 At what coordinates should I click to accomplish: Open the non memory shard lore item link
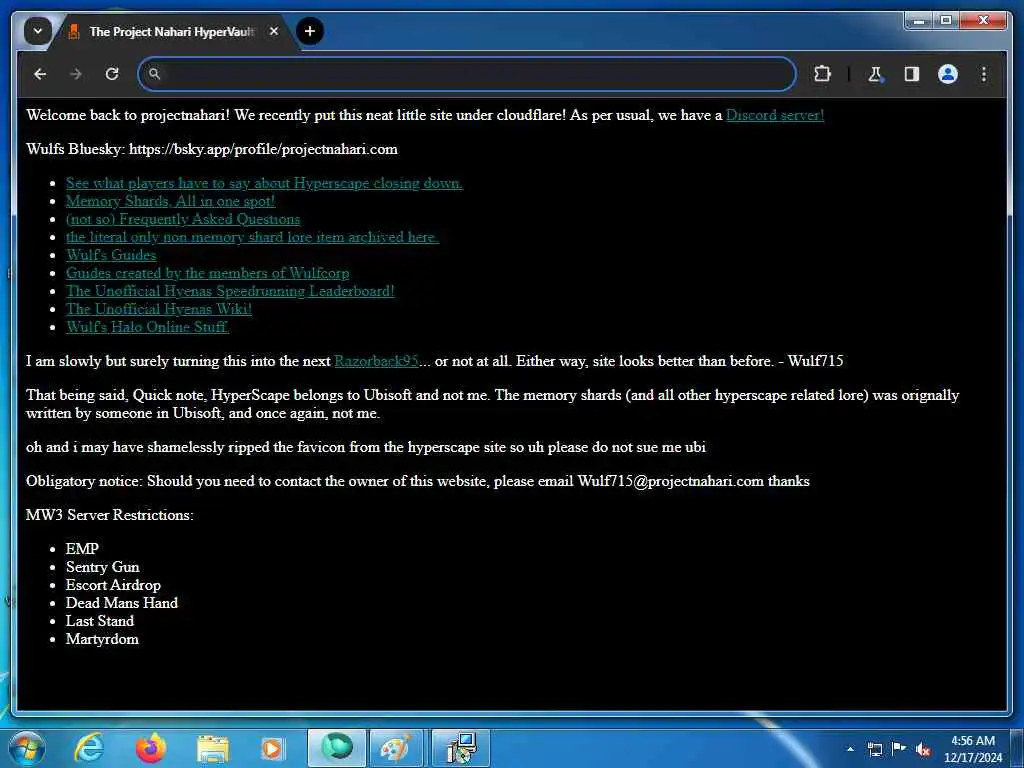[252, 237]
